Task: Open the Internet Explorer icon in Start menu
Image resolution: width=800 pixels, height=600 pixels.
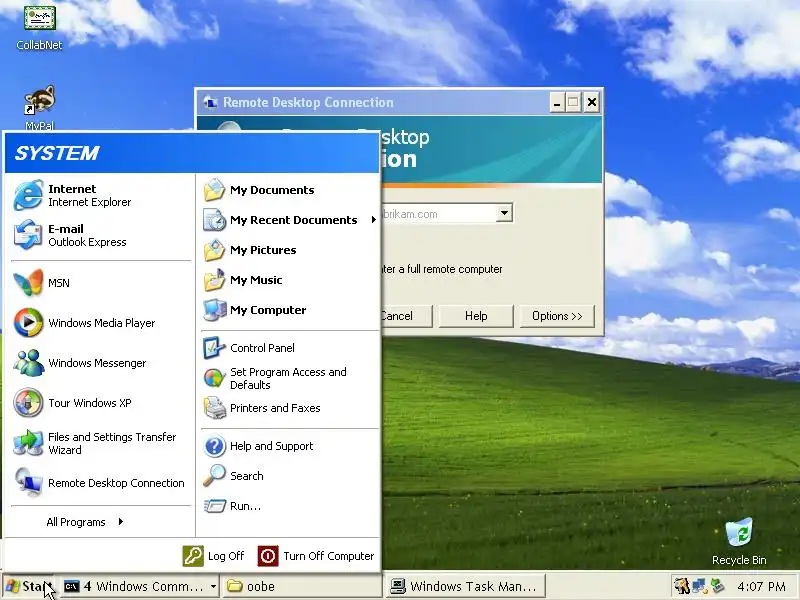Action: (x=28, y=195)
